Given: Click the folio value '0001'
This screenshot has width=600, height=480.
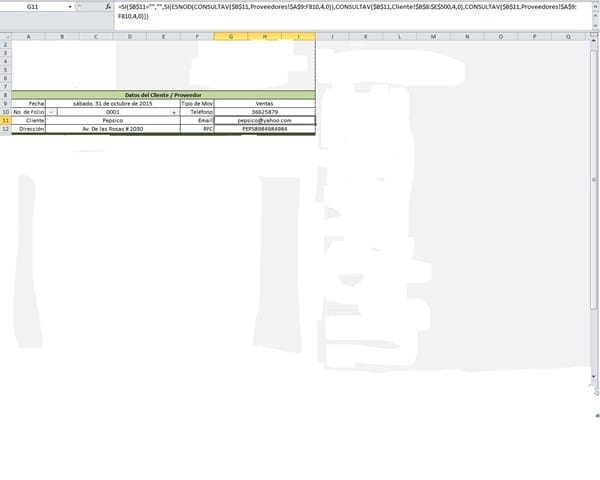Looking at the screenshot, I should coord(113,112).
